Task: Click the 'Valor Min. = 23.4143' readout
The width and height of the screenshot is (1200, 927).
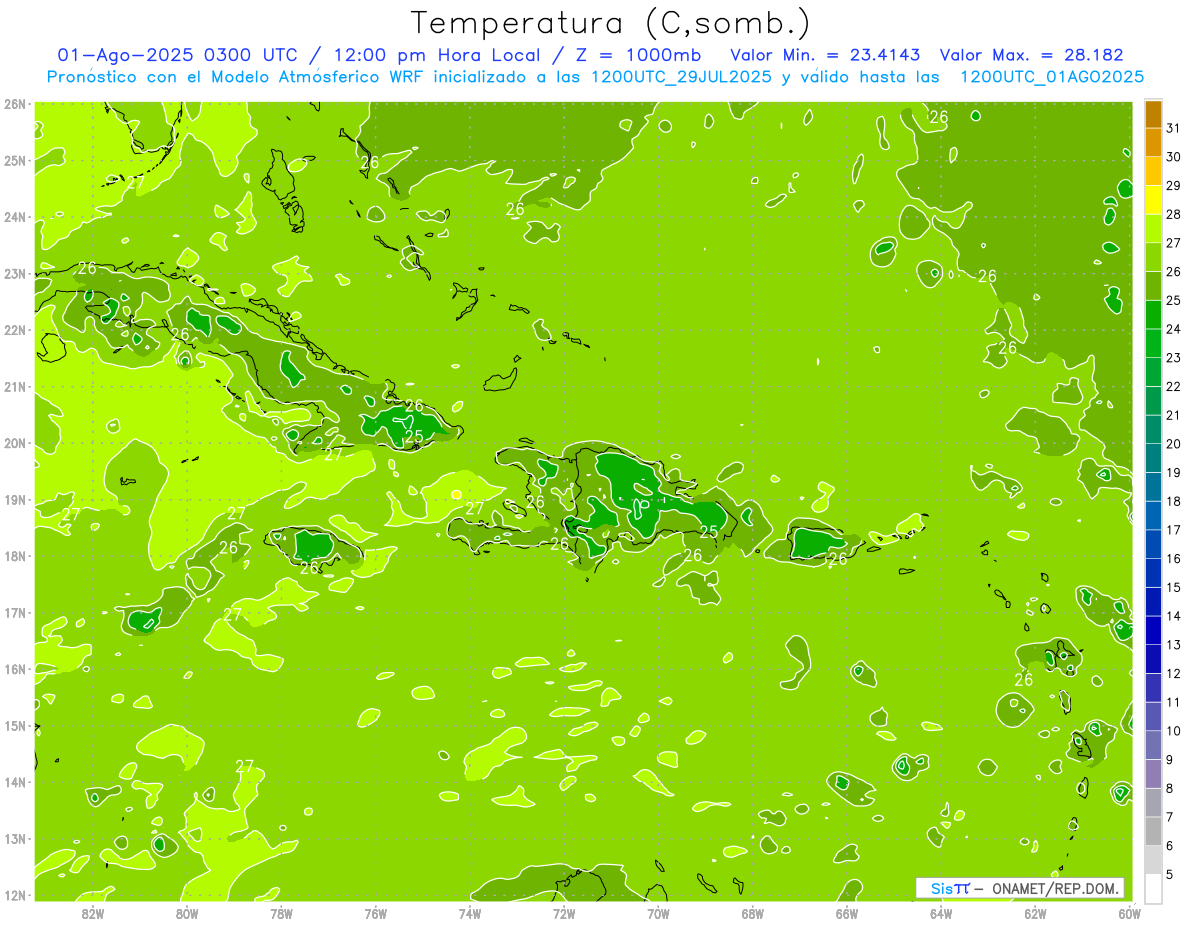Action: coord(825,56)
